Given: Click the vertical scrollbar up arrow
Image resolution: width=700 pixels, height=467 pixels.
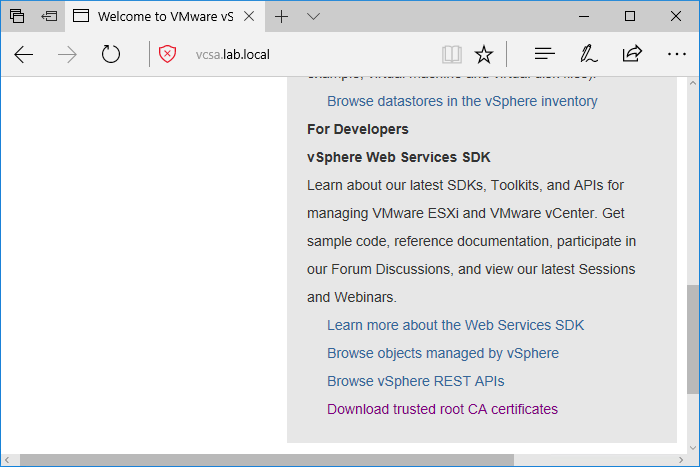Looking at the screenshot, I should point(693,83).
